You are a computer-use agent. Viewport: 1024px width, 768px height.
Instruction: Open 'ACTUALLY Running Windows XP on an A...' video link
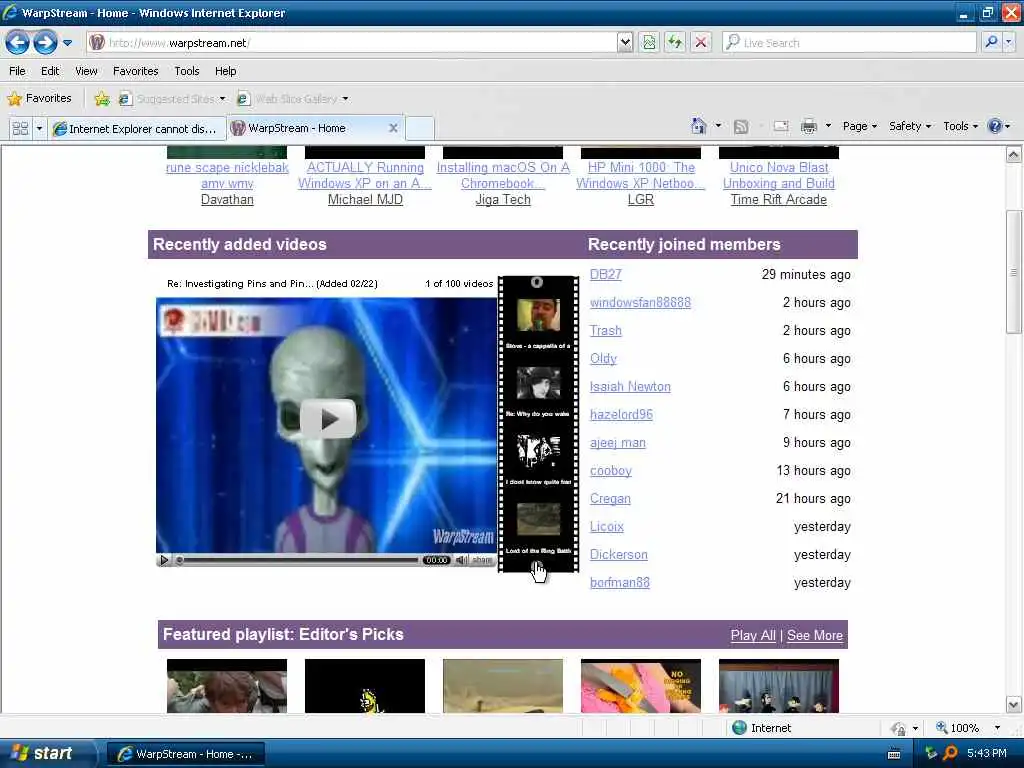tap(365, 176)
